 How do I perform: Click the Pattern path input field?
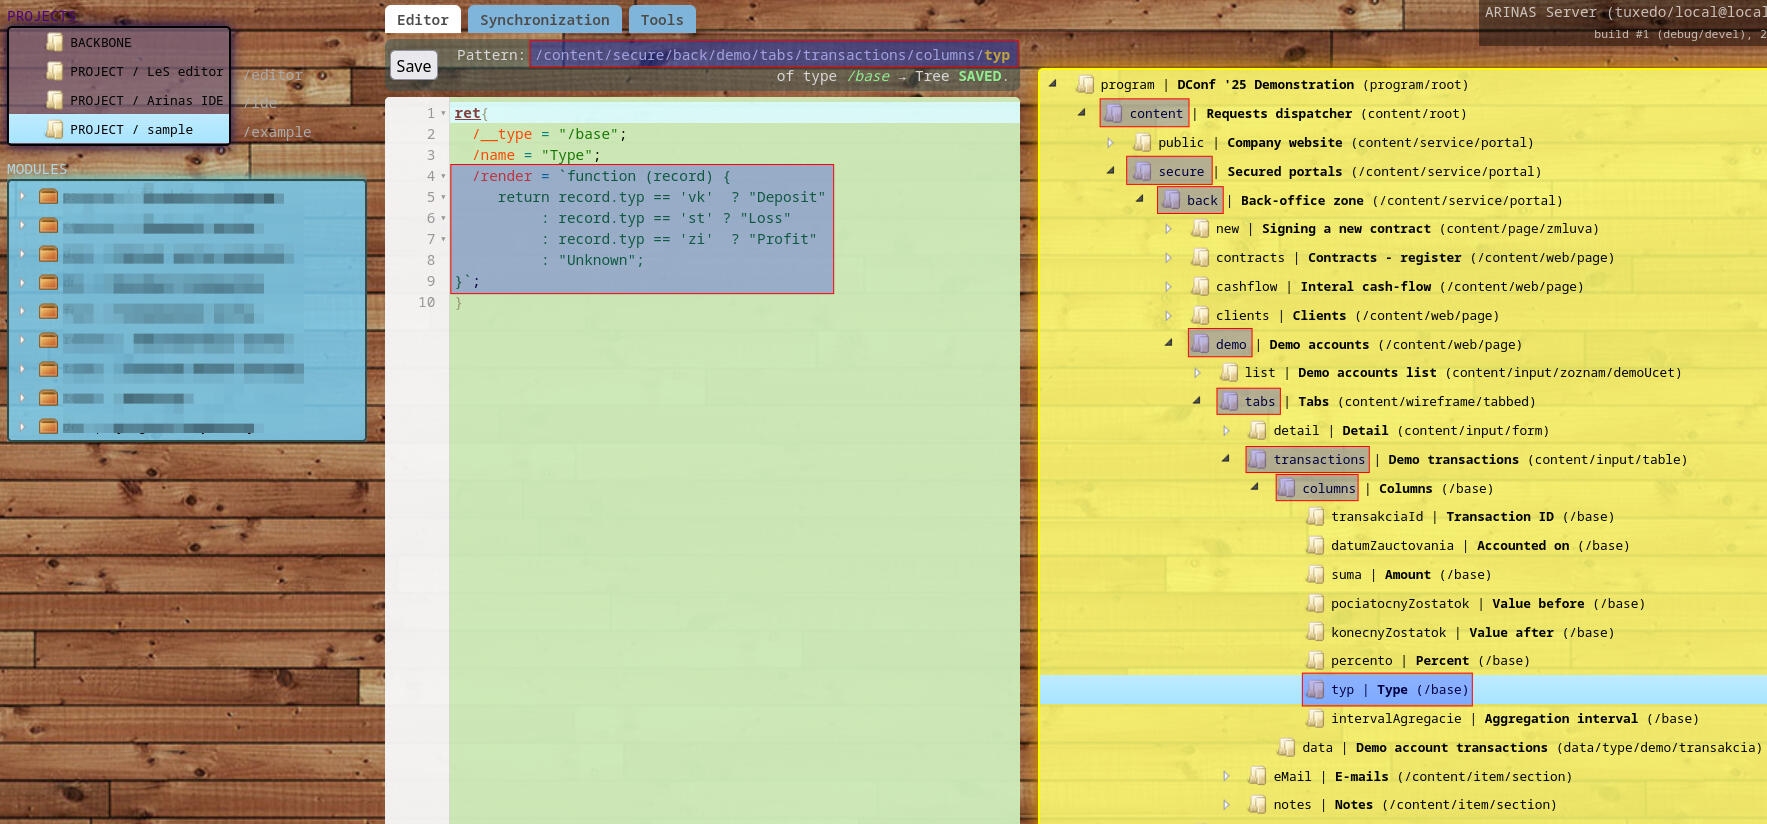(x=772, y=55)
